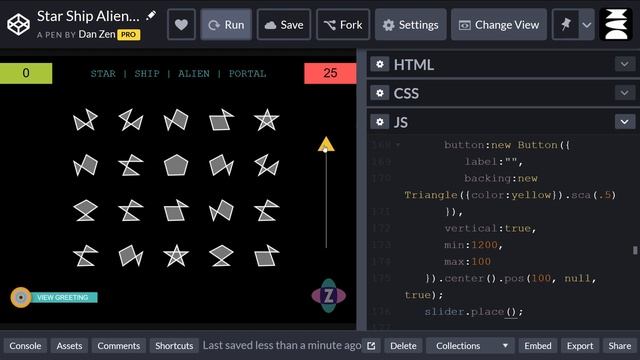Click the CodePen logo icon

click(x=18, y=24)
